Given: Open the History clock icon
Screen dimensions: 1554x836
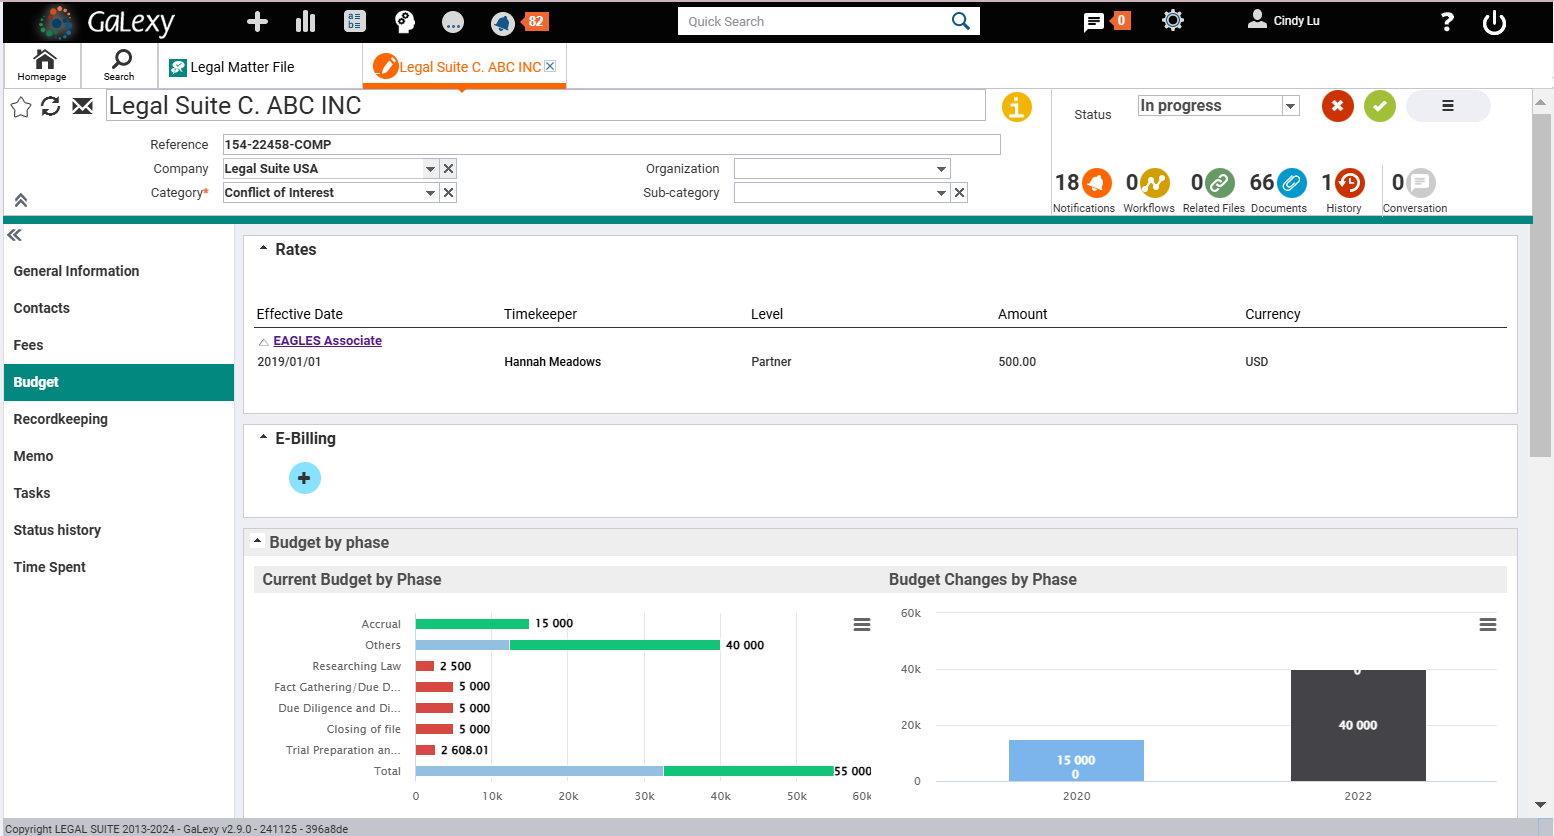Looking at the screenshot, I should coord(1350,183).
